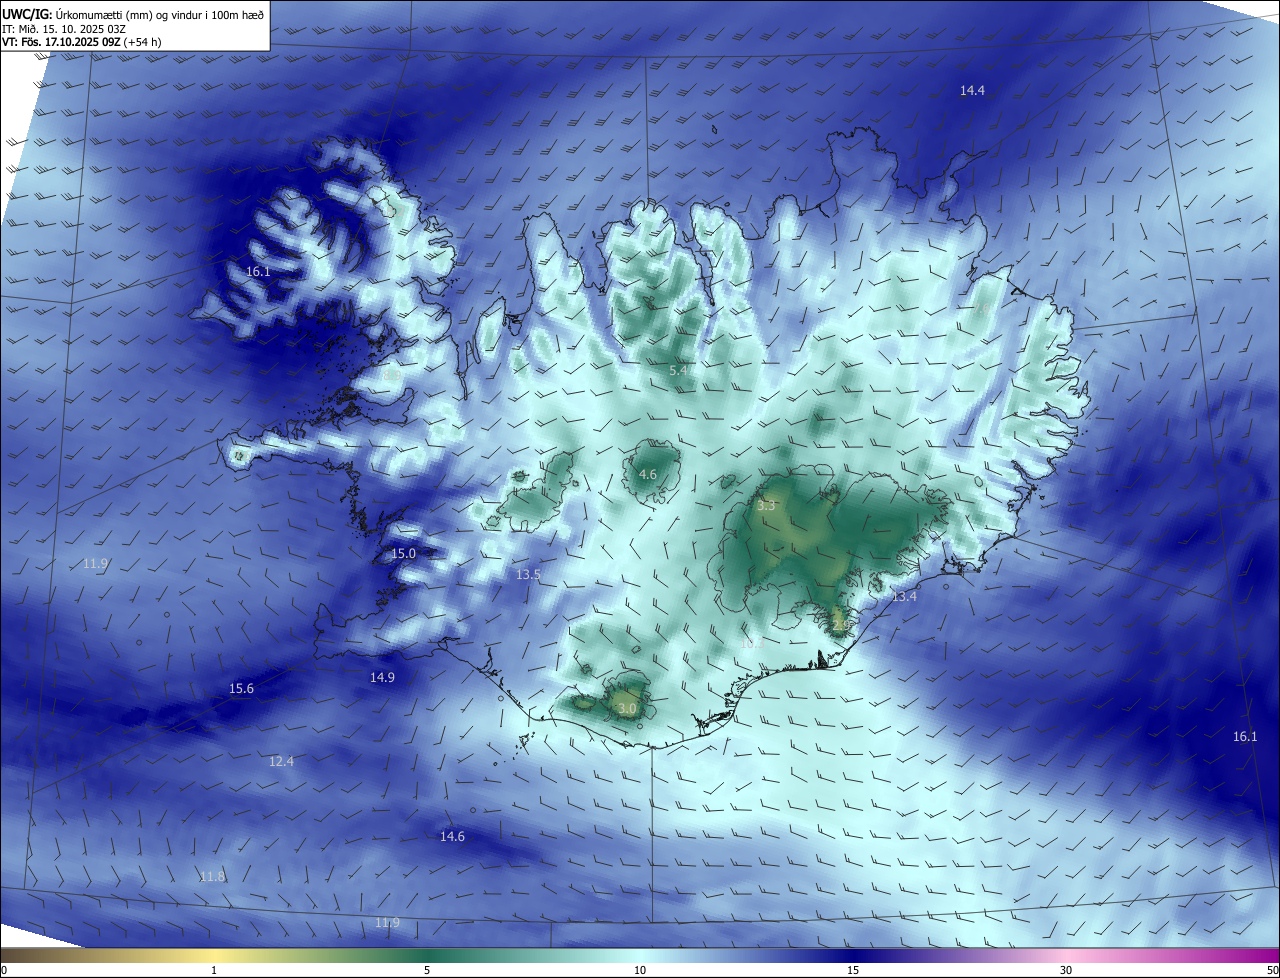Click the 'IT: Mið. 15. 10. 2025 03Z' line
The height and width of the screenshot is (978, 1280).
(x=63, y=29)
